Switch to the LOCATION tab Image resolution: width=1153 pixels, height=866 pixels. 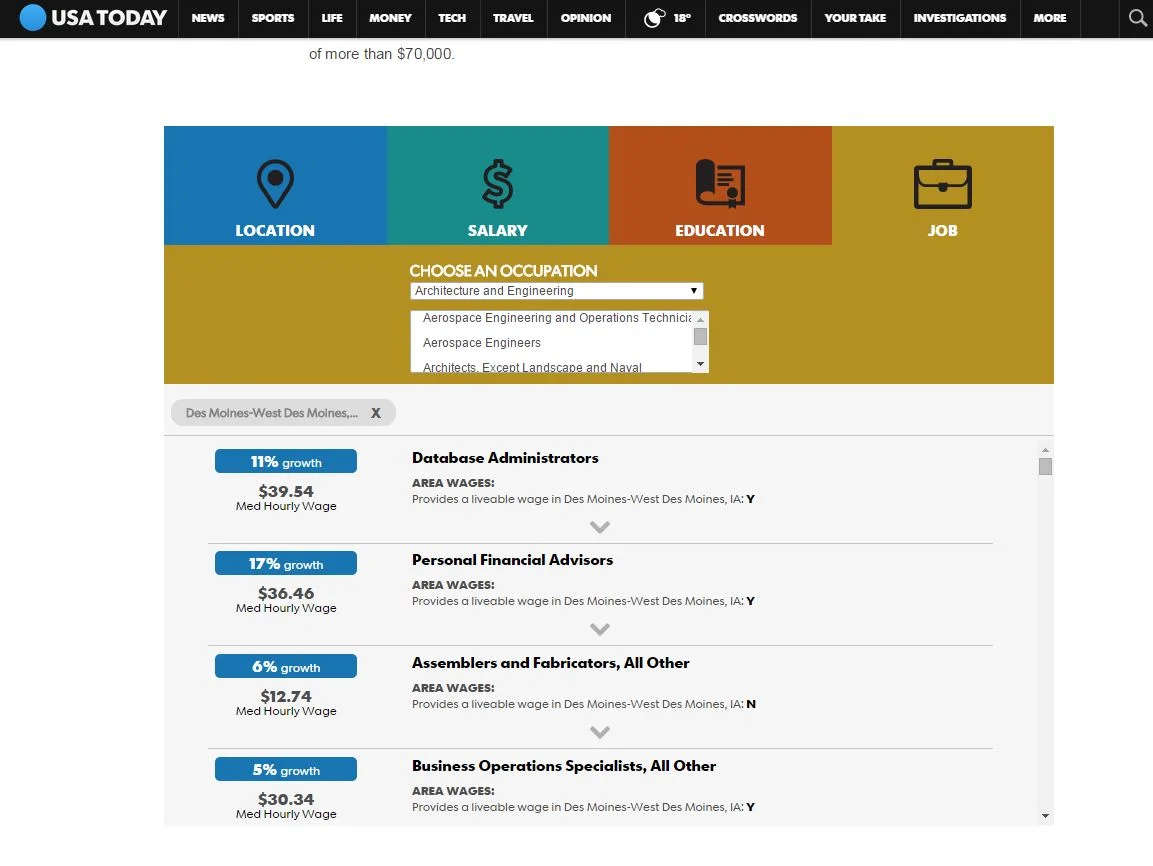[x=275, y=185]
